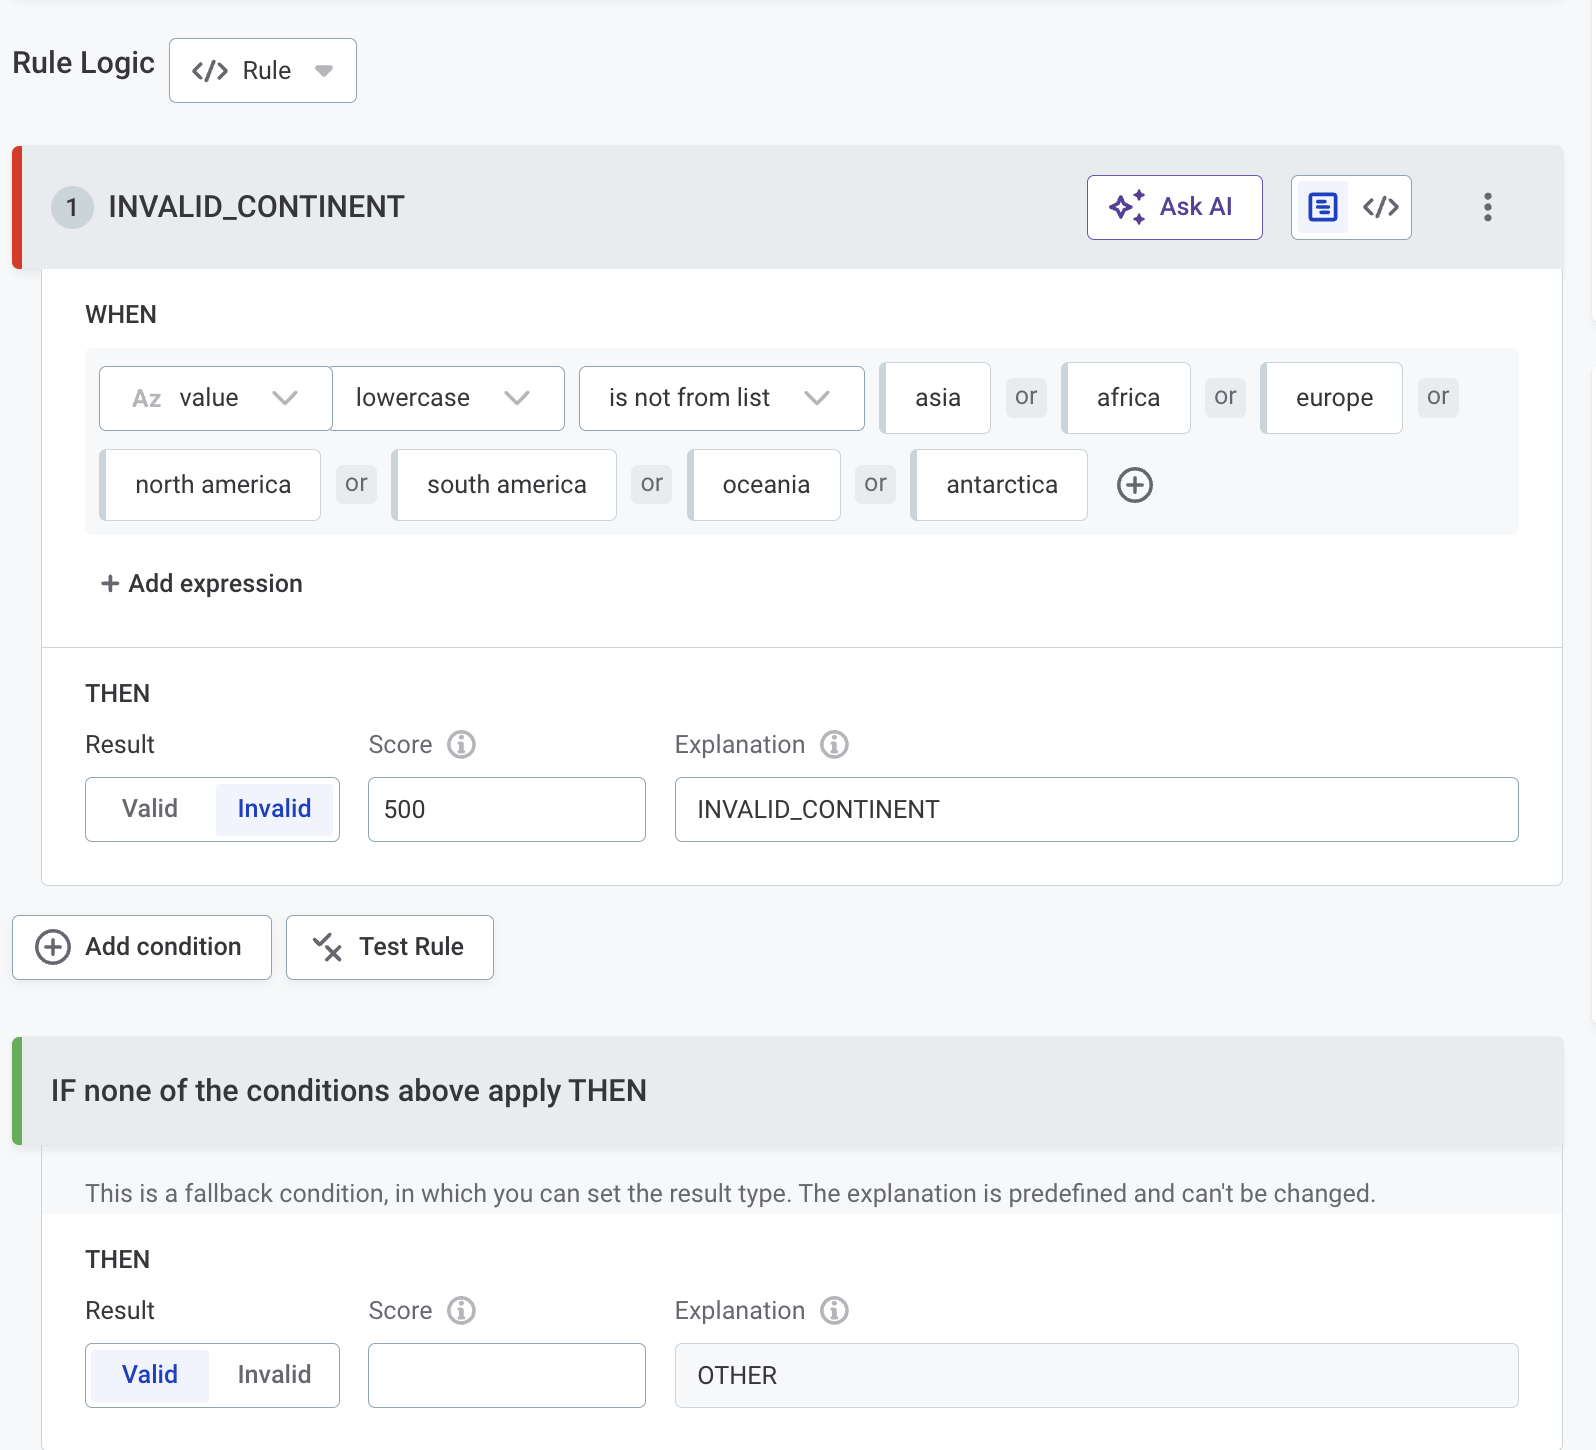The width and height of the screenshot is (1596, 1450).
Task: Open the three-dot rule options menu
Action: pos(1487,207)
